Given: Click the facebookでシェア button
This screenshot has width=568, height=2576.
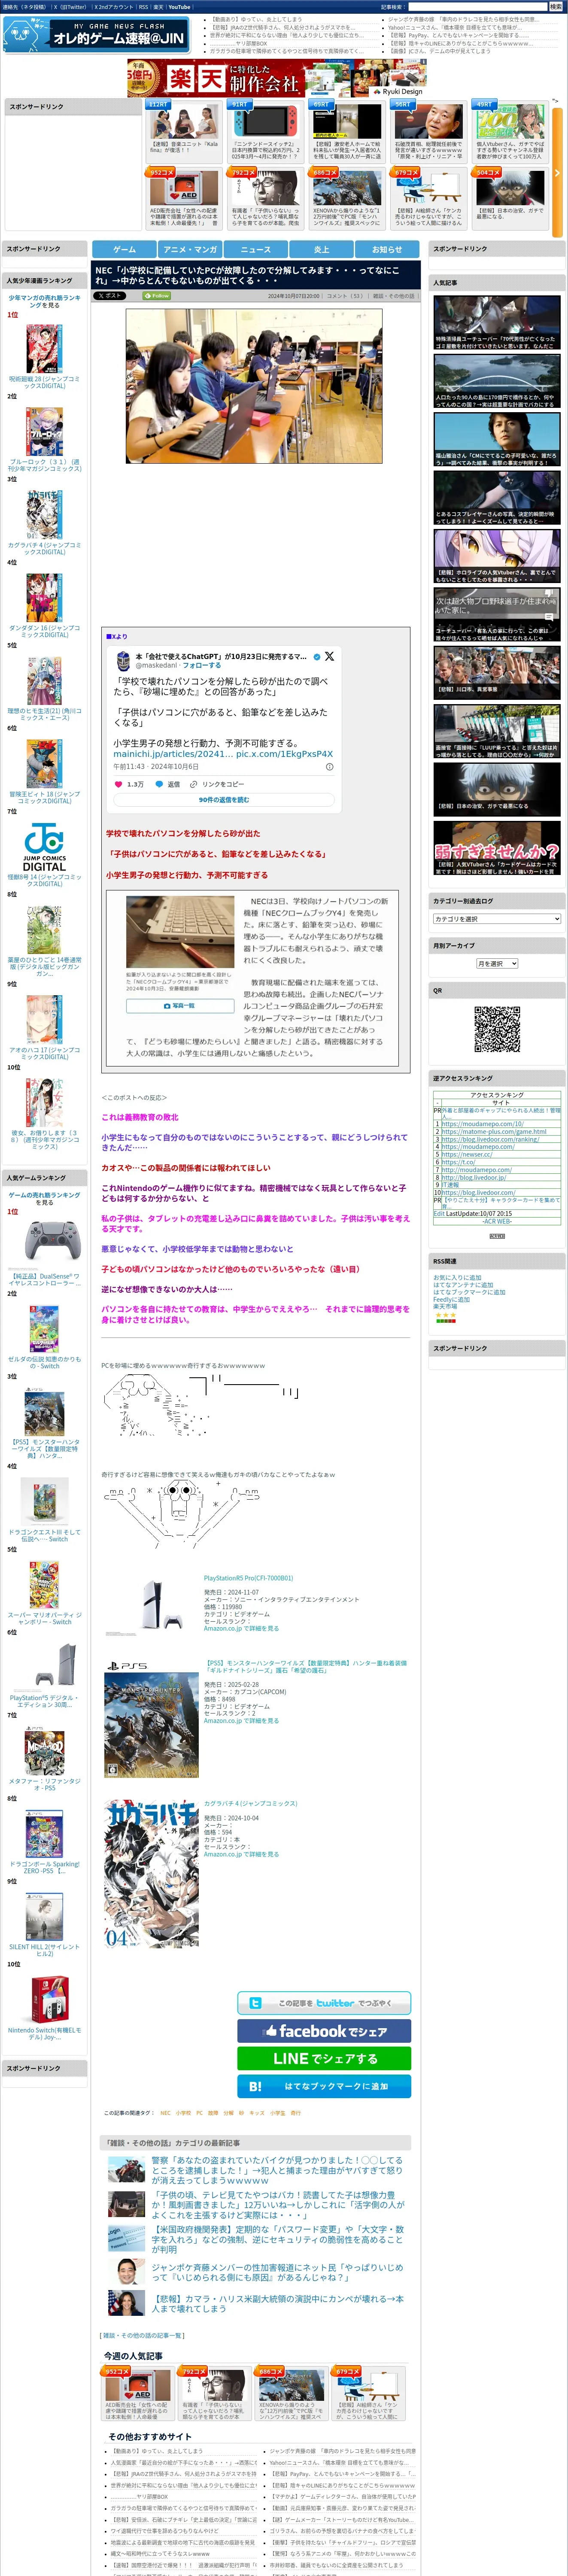Looking at the screenshot, I should (x=324, y=2031).
